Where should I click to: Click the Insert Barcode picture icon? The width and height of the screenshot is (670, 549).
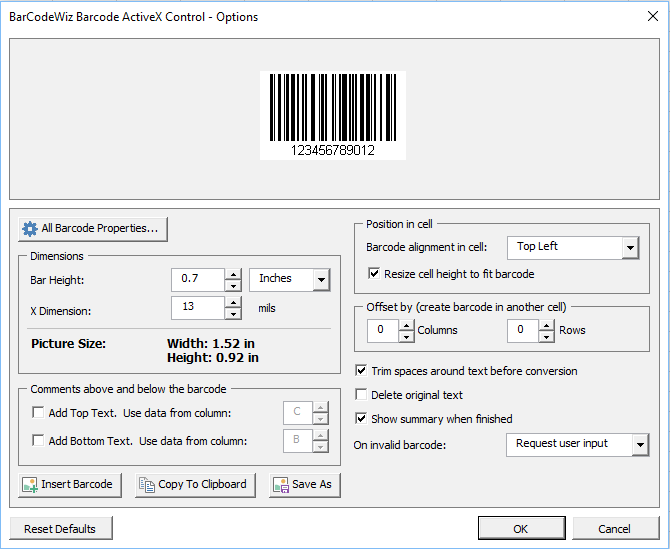coord(30,485)
